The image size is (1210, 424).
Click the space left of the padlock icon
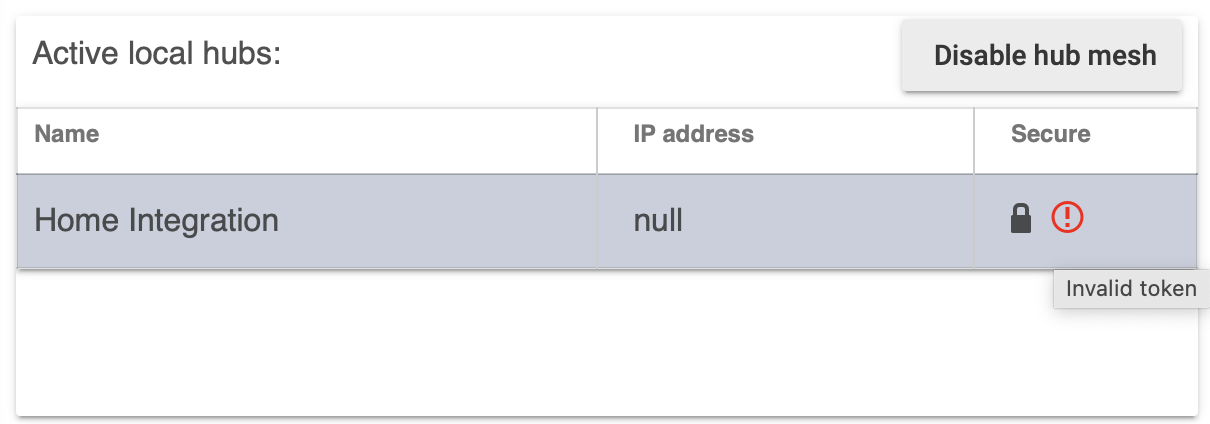pos(992,220)
